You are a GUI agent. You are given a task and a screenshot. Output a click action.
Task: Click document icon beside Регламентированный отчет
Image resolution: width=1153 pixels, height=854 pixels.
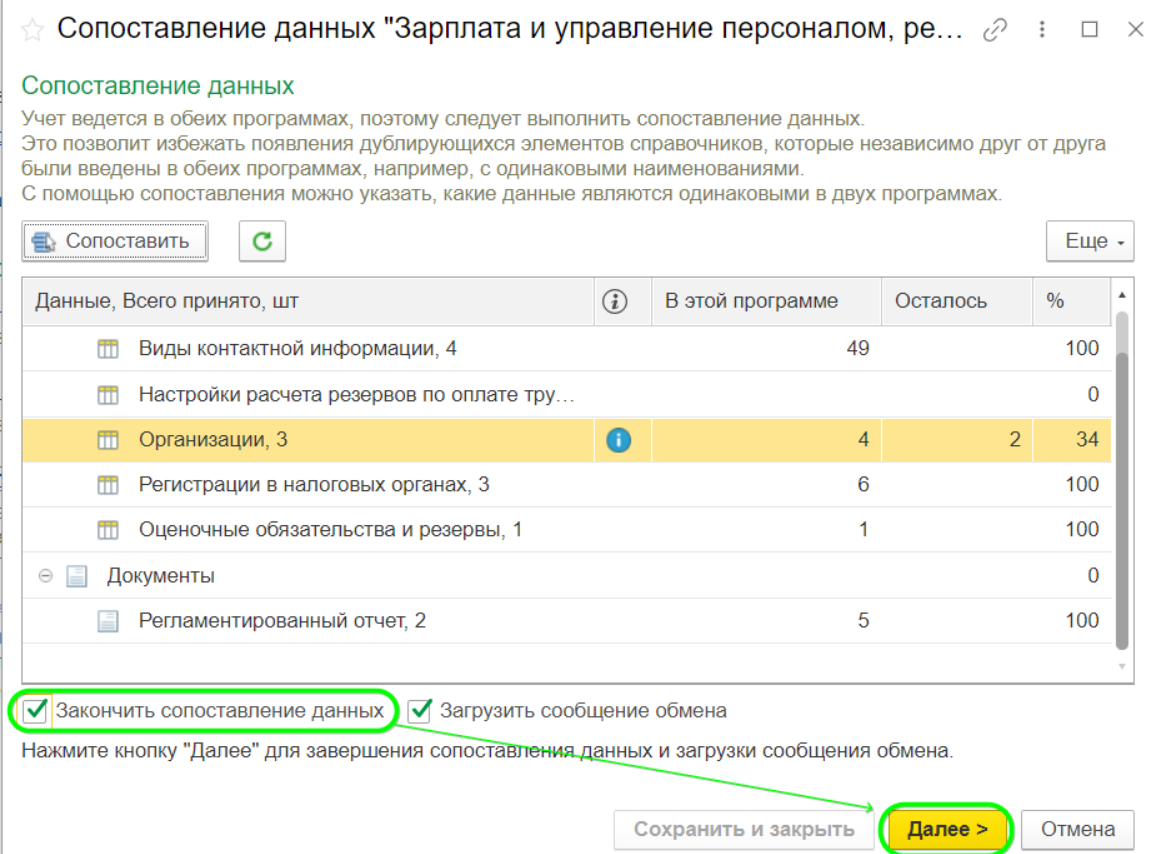[x=108, y=621]
